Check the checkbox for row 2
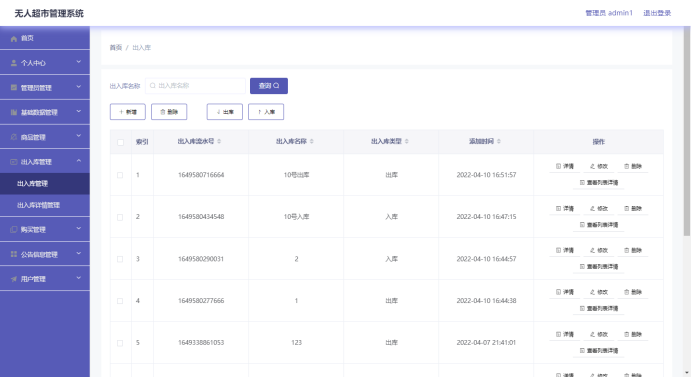Viewport: 692px width, 377px height. [120, 217]
